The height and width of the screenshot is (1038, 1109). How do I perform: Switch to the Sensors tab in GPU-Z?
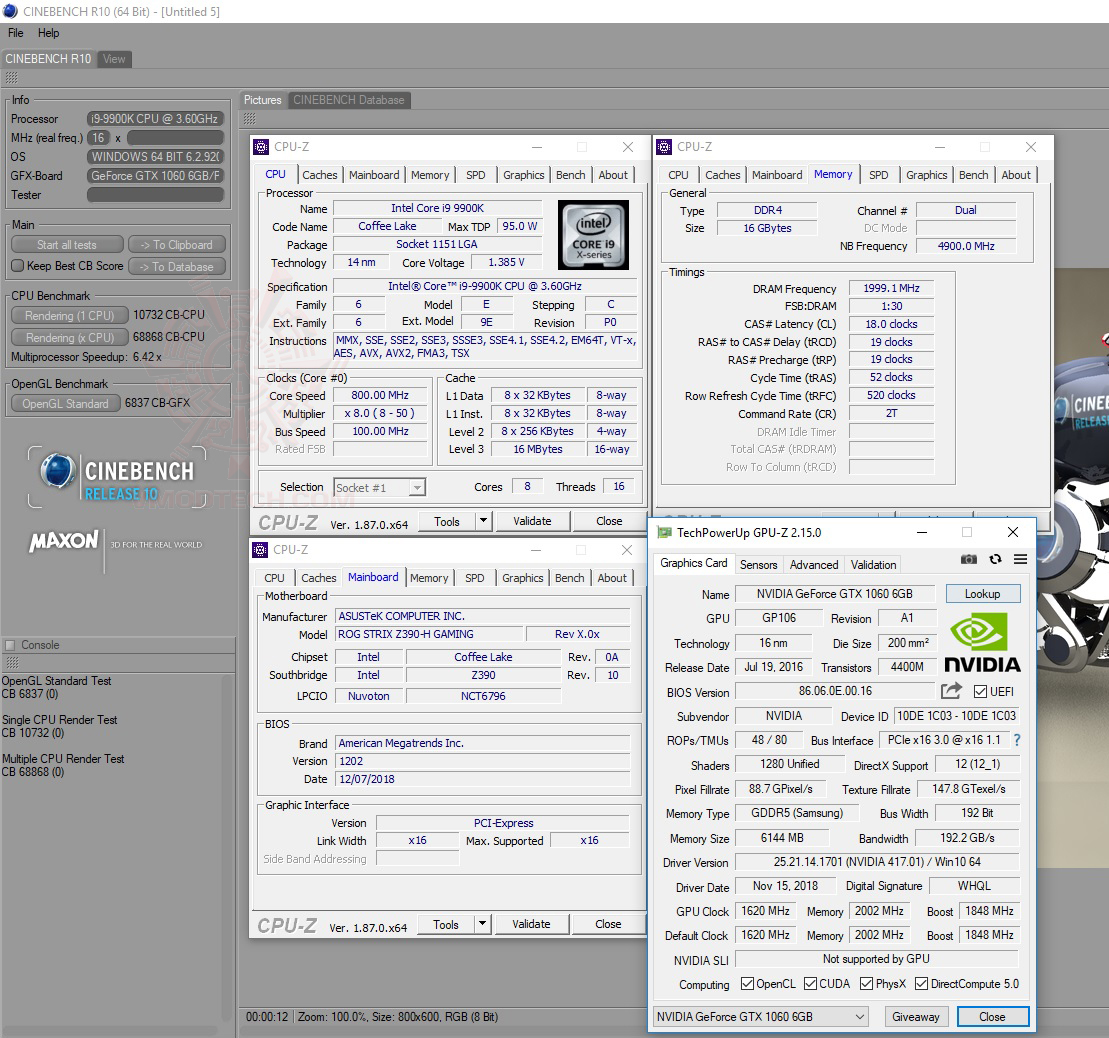(x=758, y=564)
